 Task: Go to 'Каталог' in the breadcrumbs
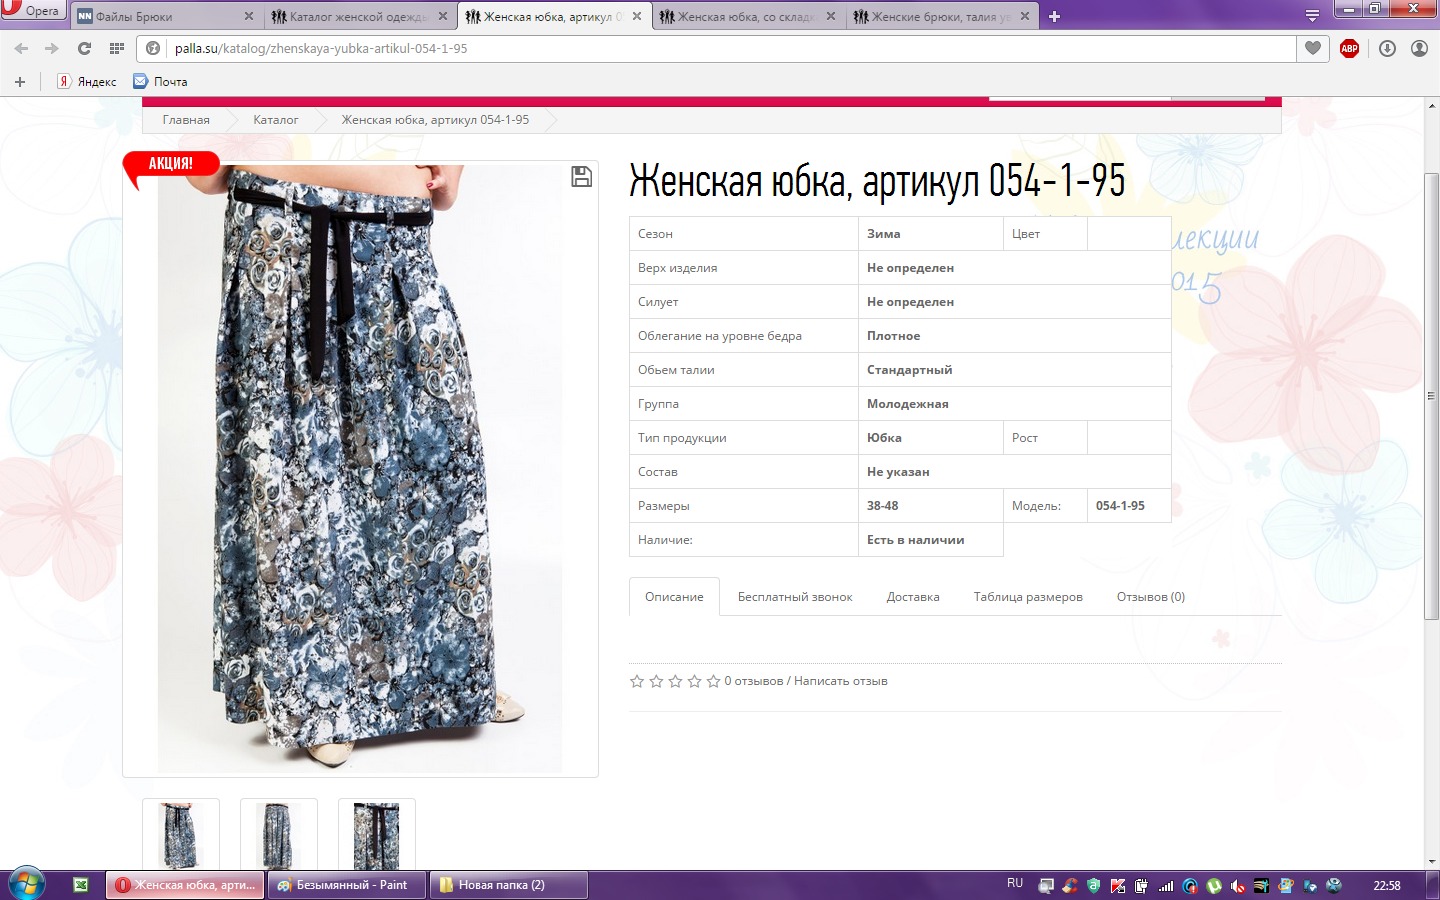coord(275,120)
